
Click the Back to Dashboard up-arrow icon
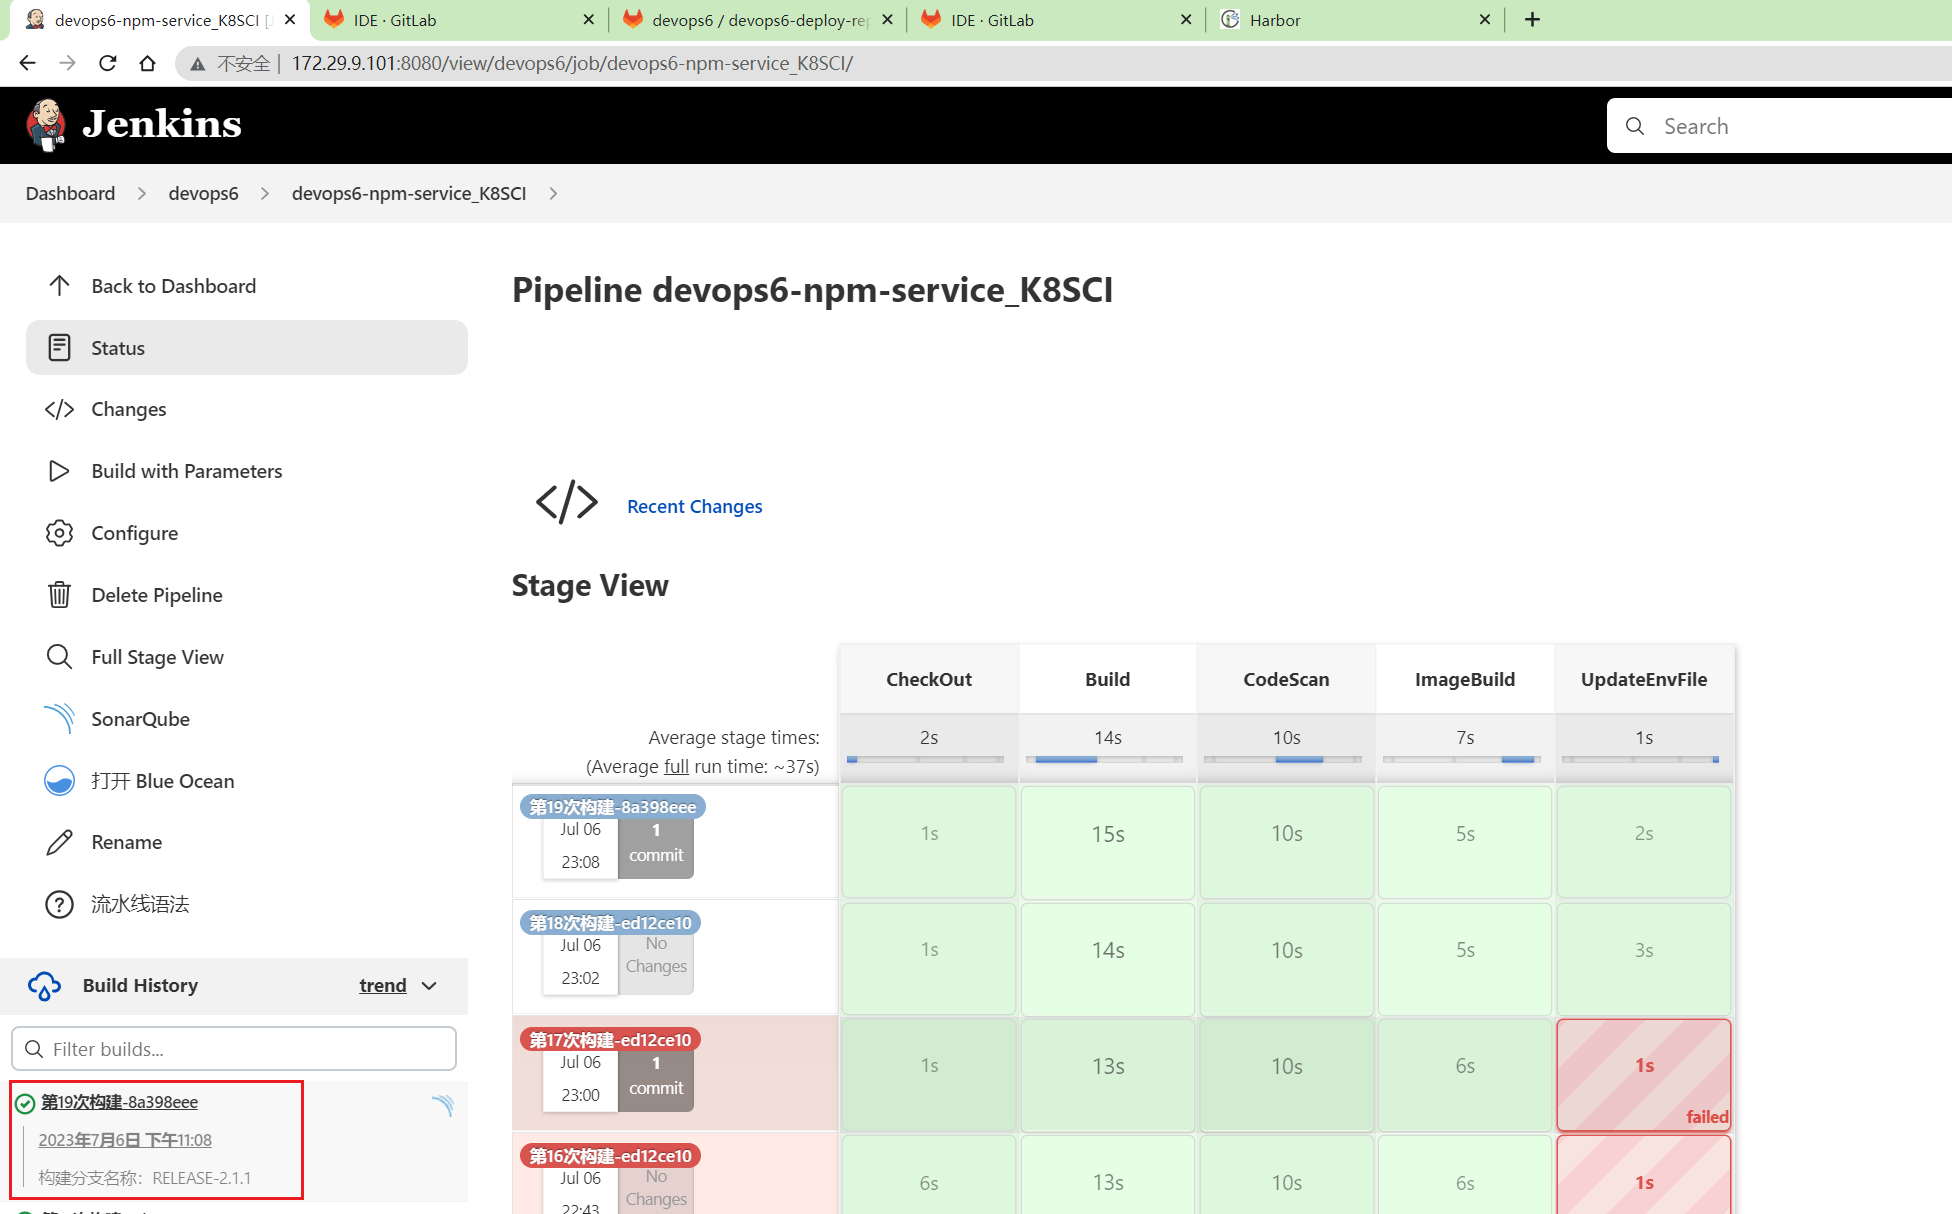coord(59,286)
